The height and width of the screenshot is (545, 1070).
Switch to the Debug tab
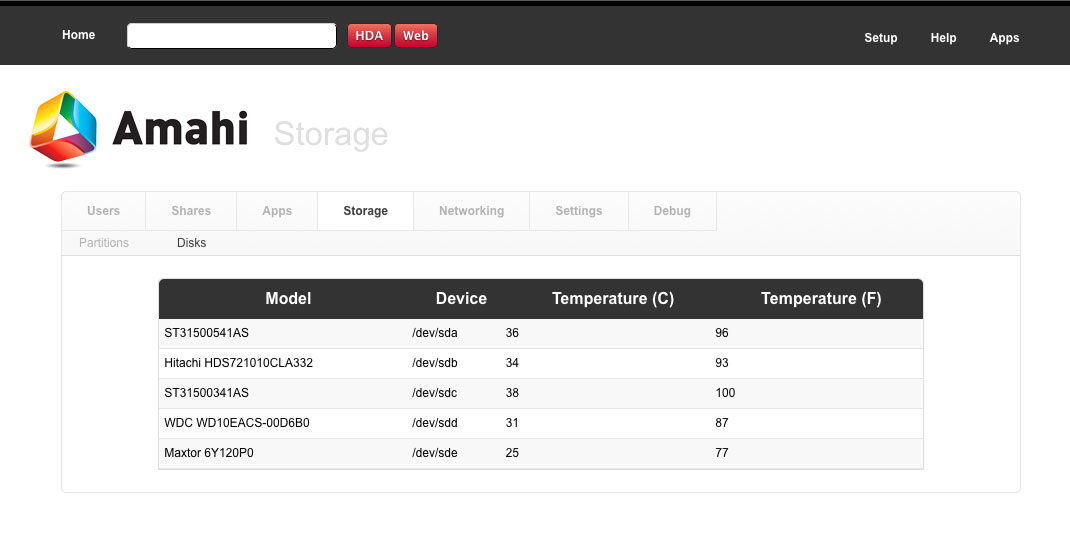click(x=672, y=211)
